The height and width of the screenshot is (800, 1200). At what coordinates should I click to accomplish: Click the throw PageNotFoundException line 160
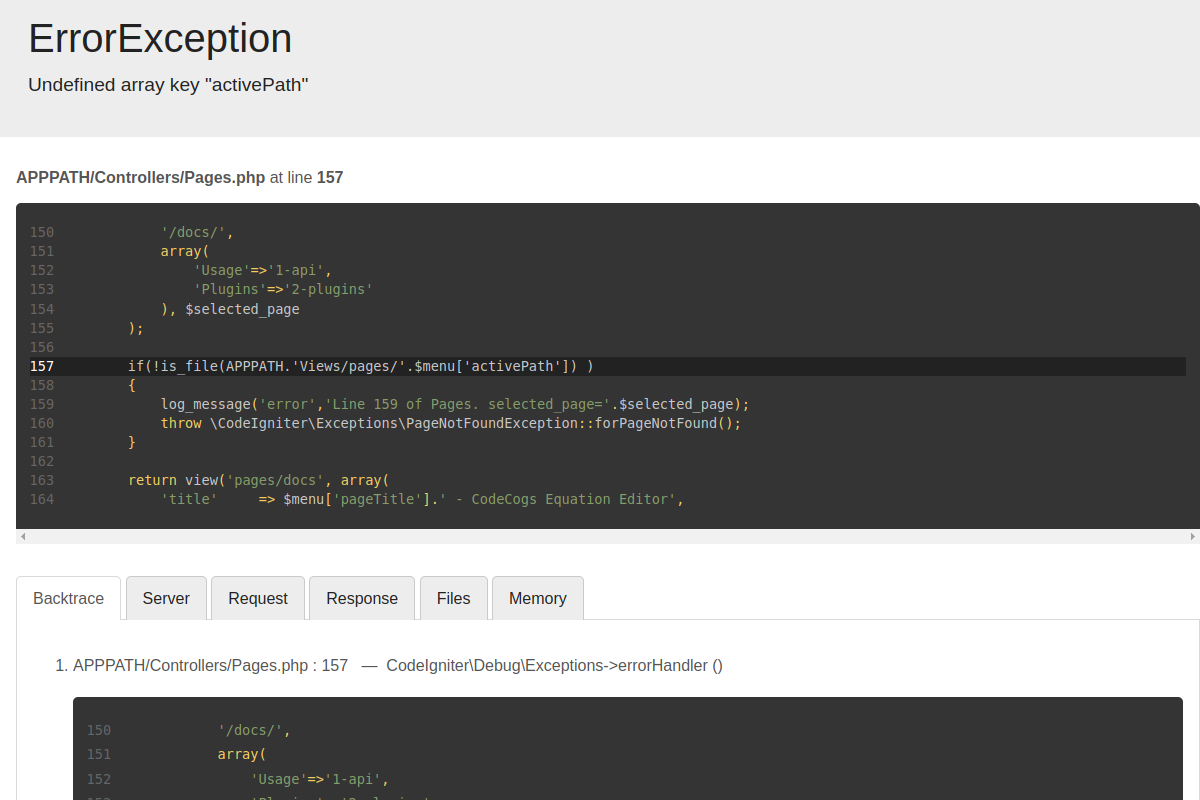(451, 423)
